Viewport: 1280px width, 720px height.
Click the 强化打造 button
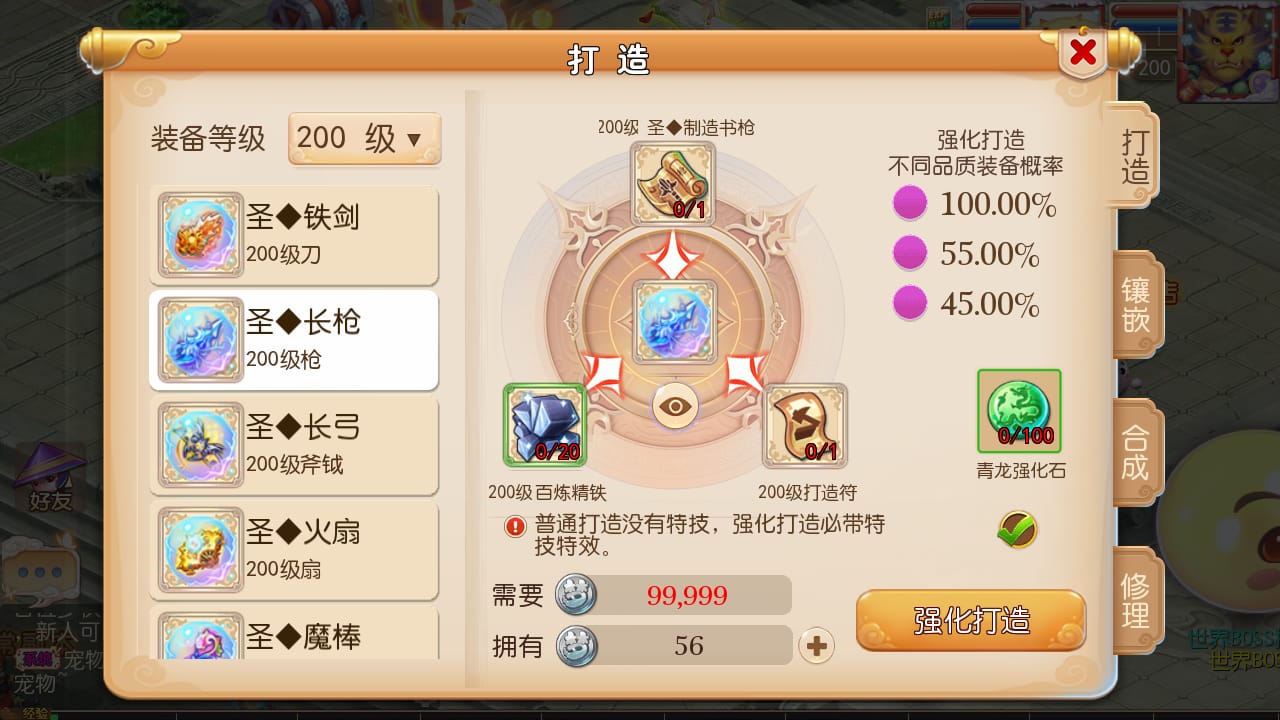click(971, 621)
